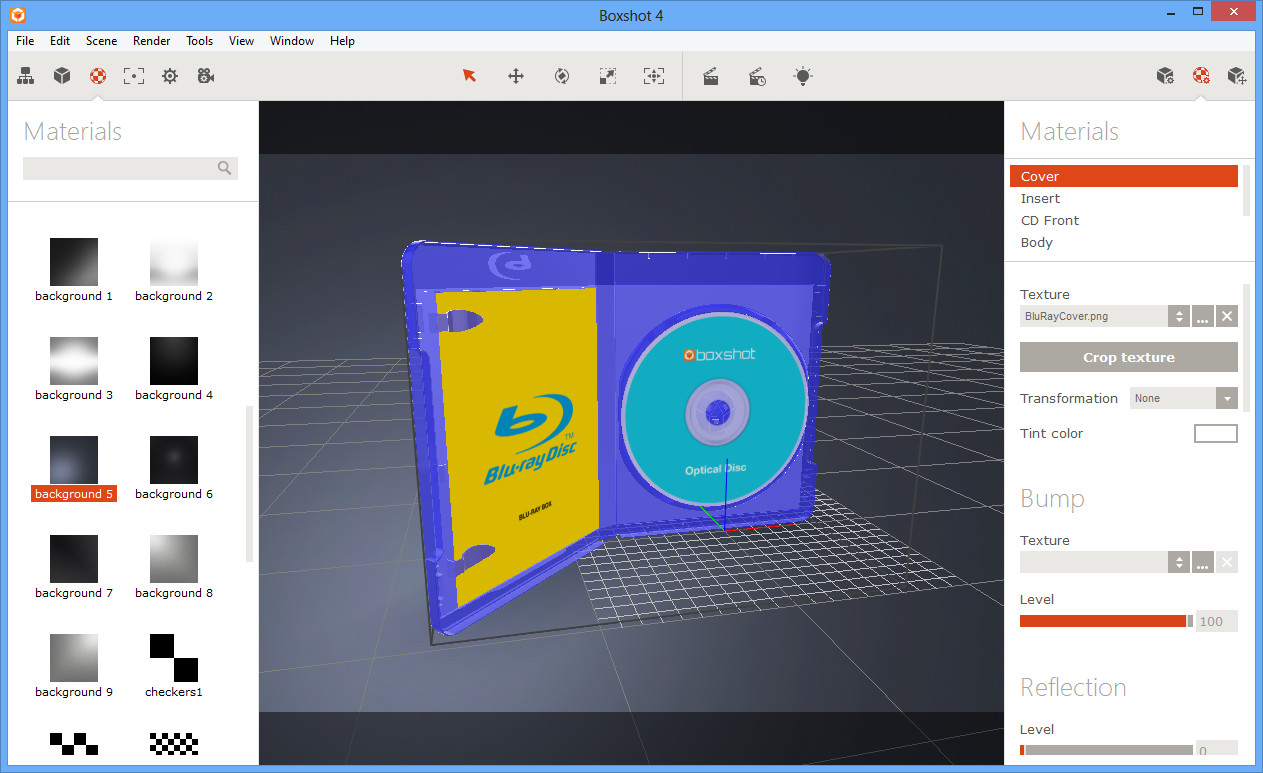Click the light bulb lighting icon
Image resolution: width=1263 pixels, height=773 pixels.
(803, 76)
